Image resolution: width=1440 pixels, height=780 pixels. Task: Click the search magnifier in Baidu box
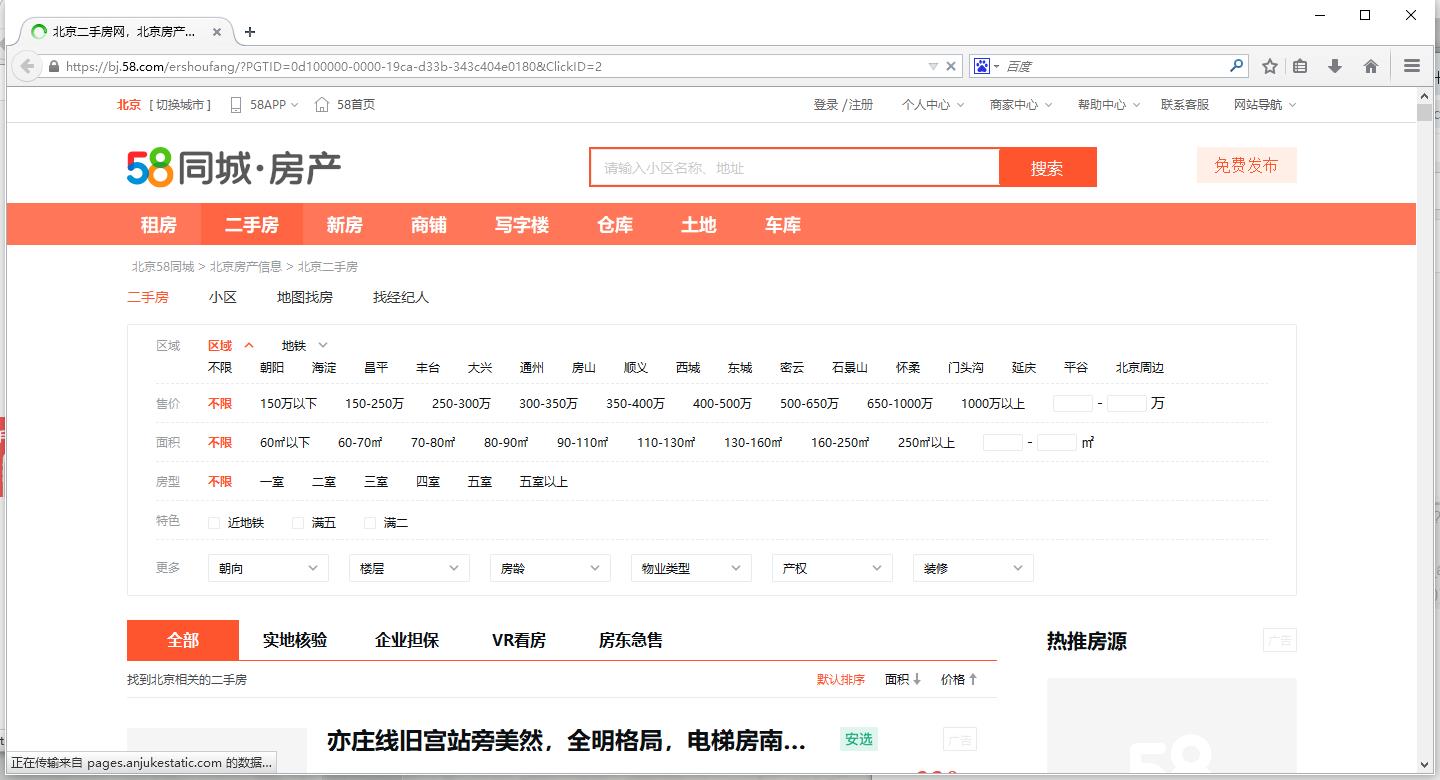coord(1237,66)
